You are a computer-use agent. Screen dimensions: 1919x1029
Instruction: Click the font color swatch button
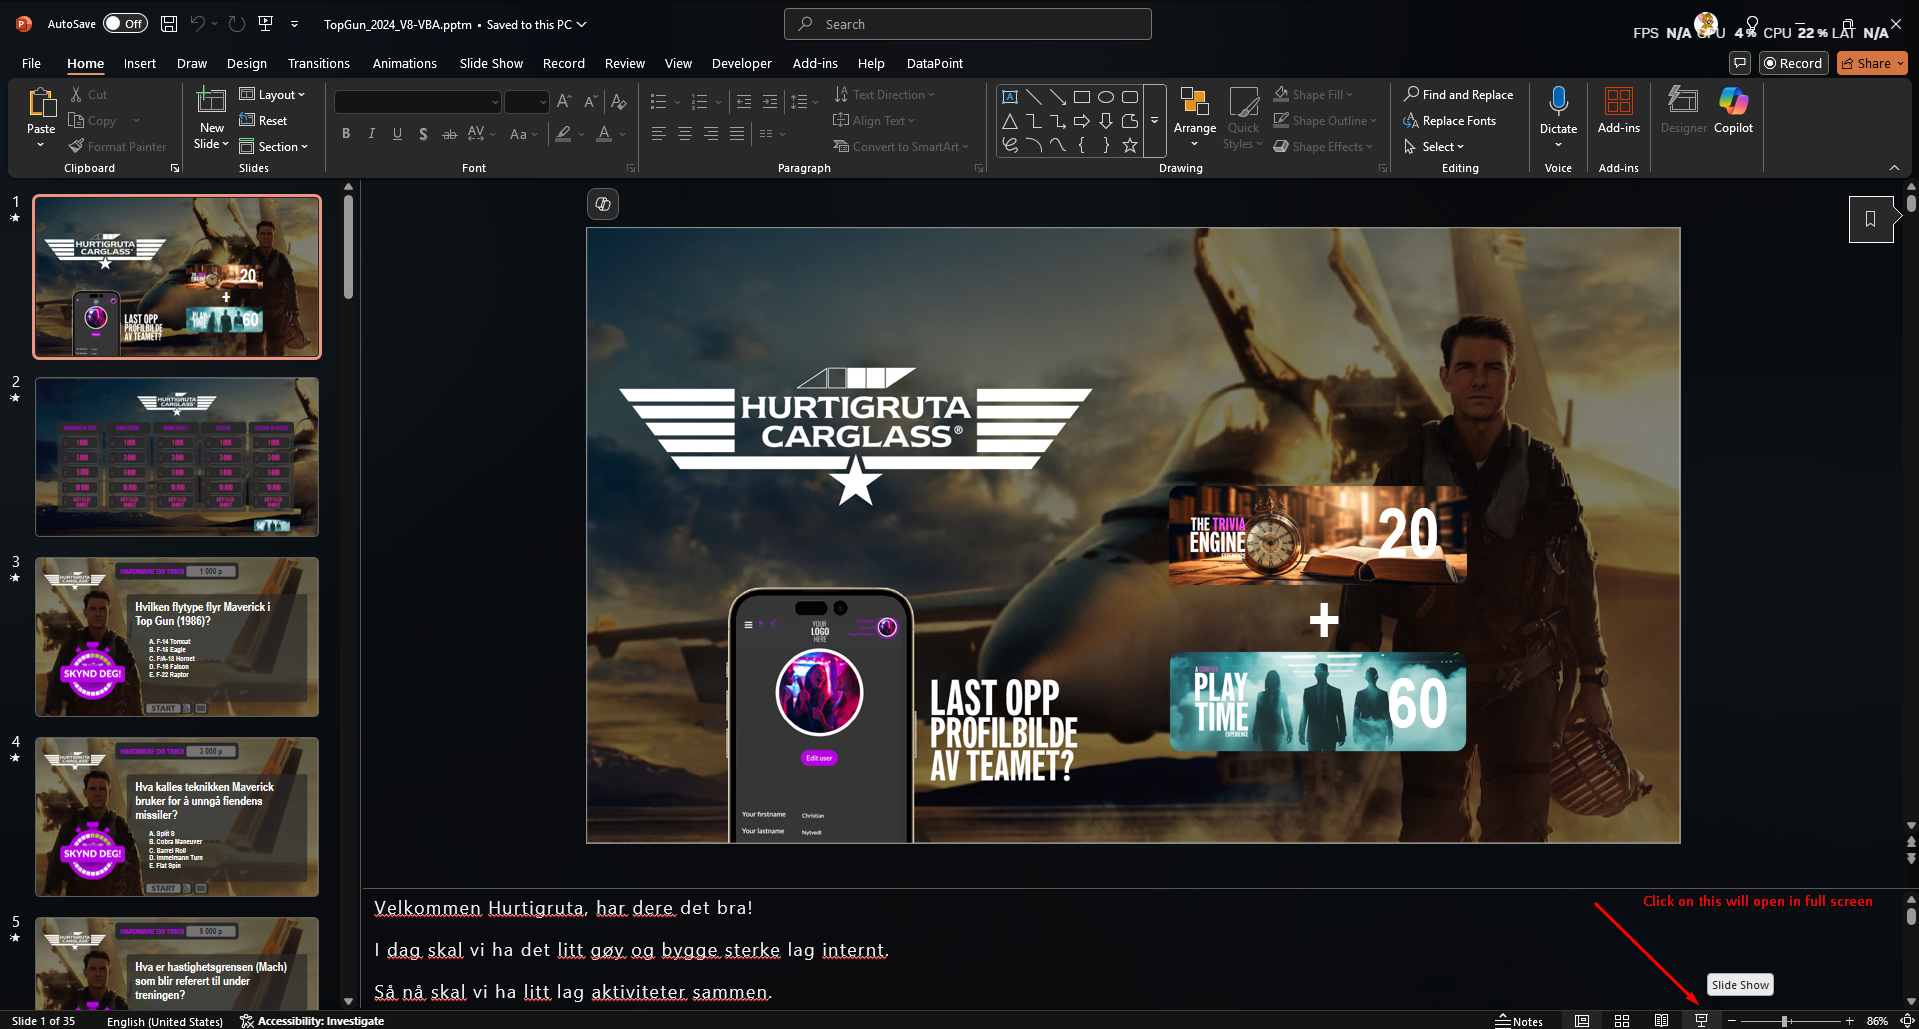[x=604, y=134]
